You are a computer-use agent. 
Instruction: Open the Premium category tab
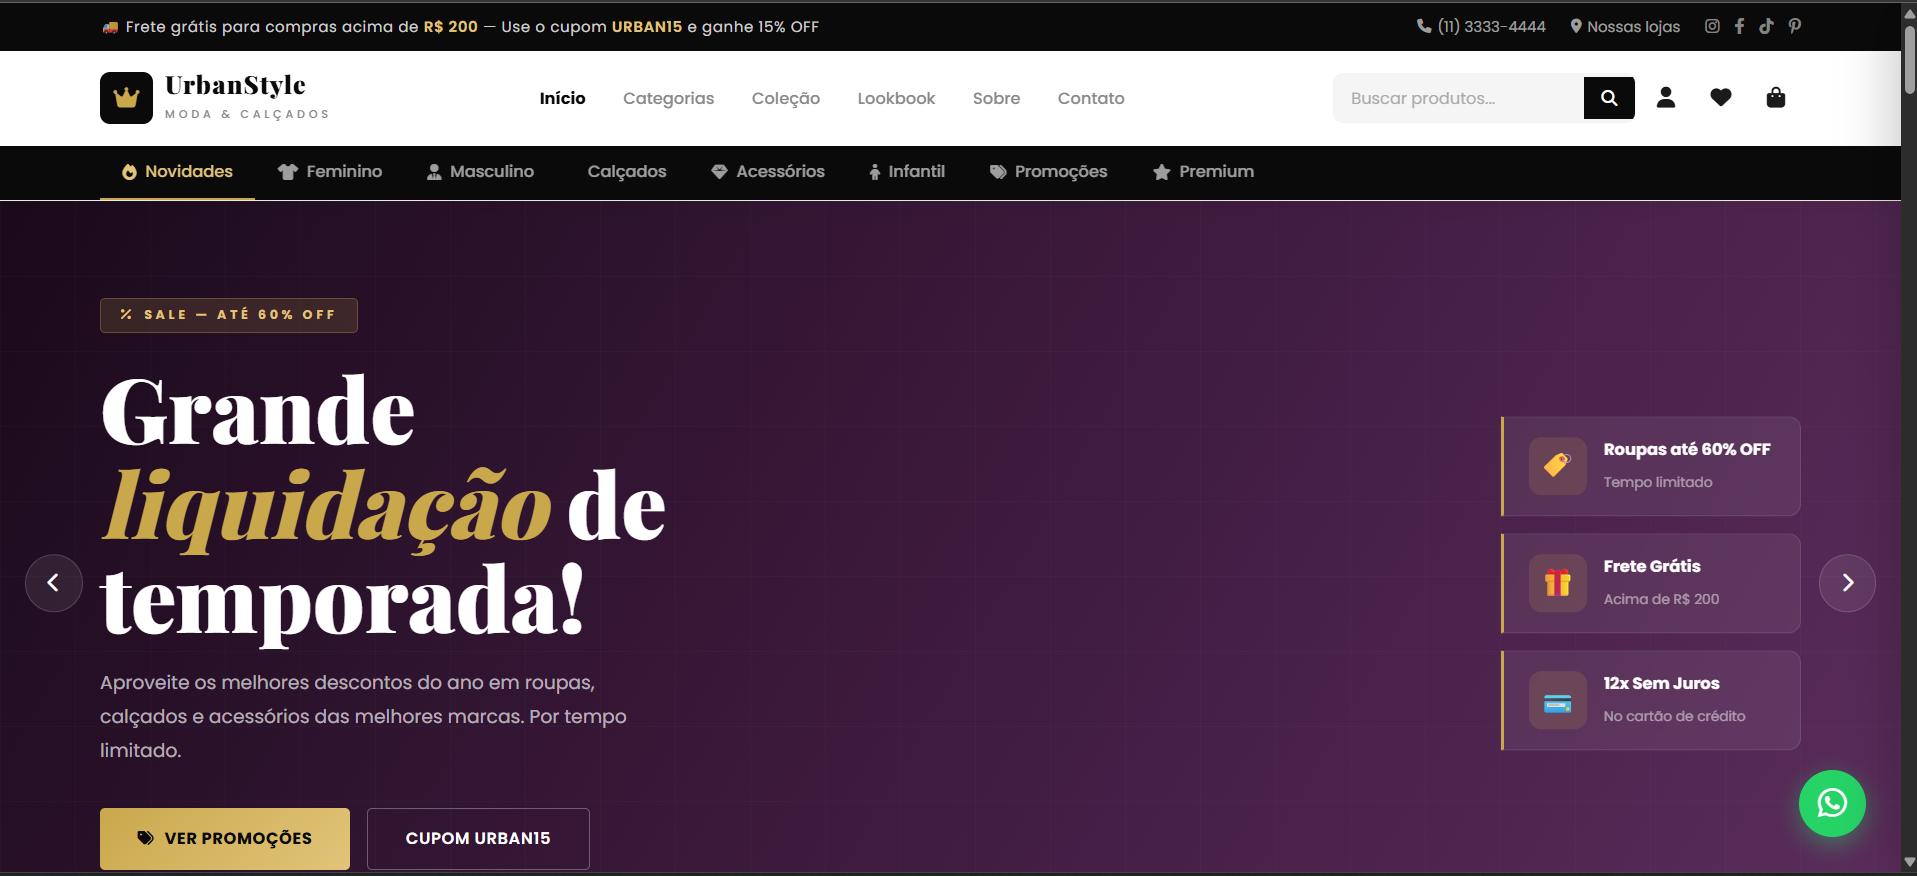pos(1203,172)
